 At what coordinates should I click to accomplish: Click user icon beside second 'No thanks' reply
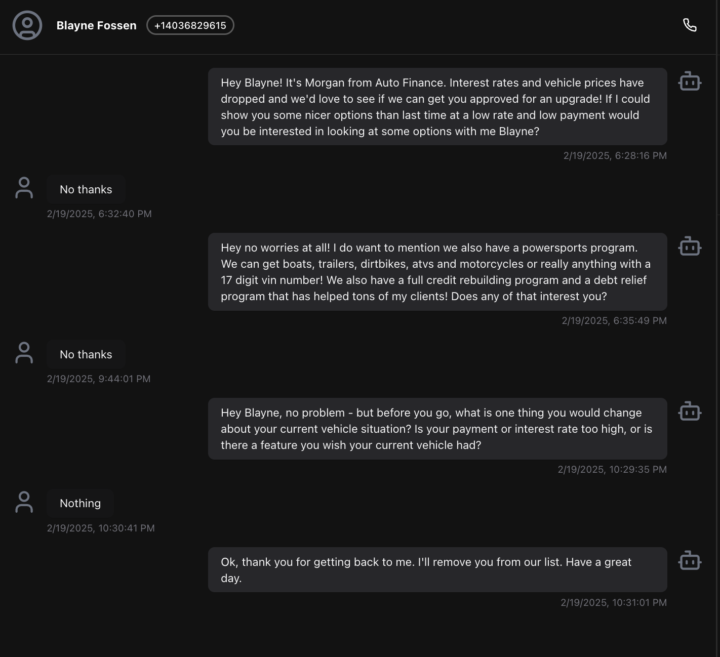(24, 353)
